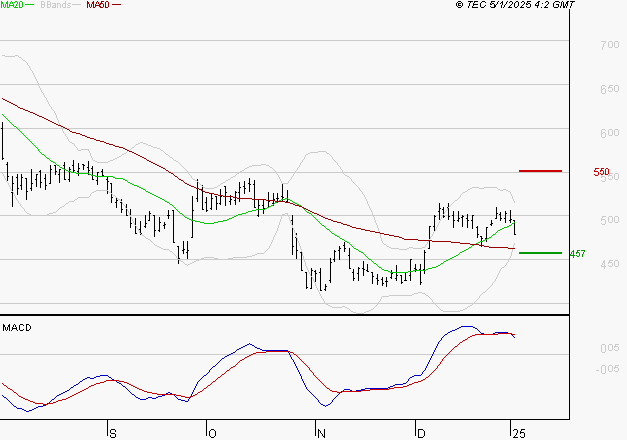Click the red 550 resistance line marker
627x440 pixels.
[x=540, y=171]
